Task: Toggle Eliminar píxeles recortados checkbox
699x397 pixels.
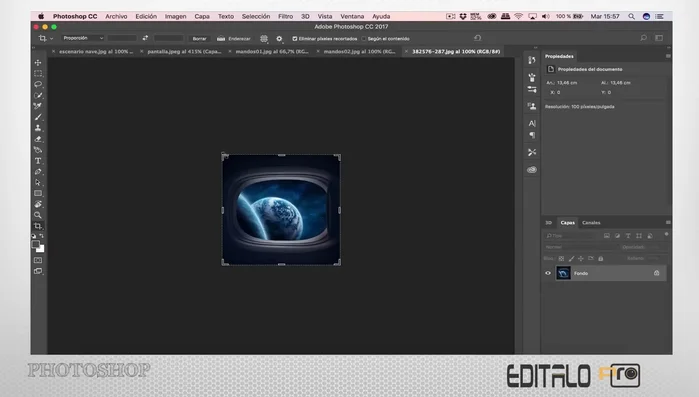Action: point(295,39)
